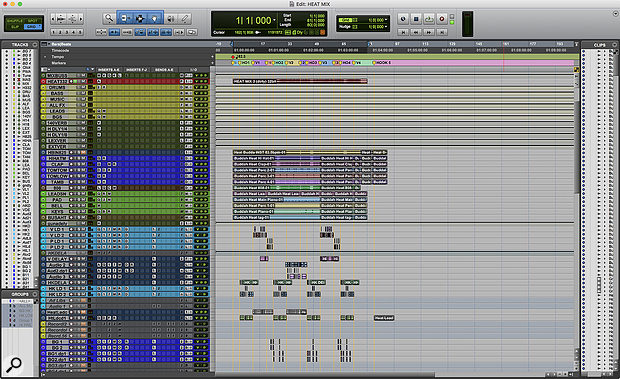Click the Sends A-E column header
Viewport: 620px width, 379px height.
coord(164,70)
